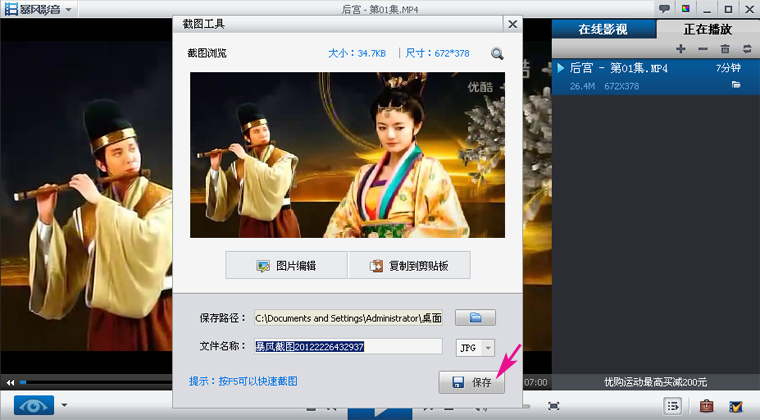This screenshot has width=760, height=420.
Task: Click the magnifier icon to zoom screenshot preview
Action: (497, 53)
